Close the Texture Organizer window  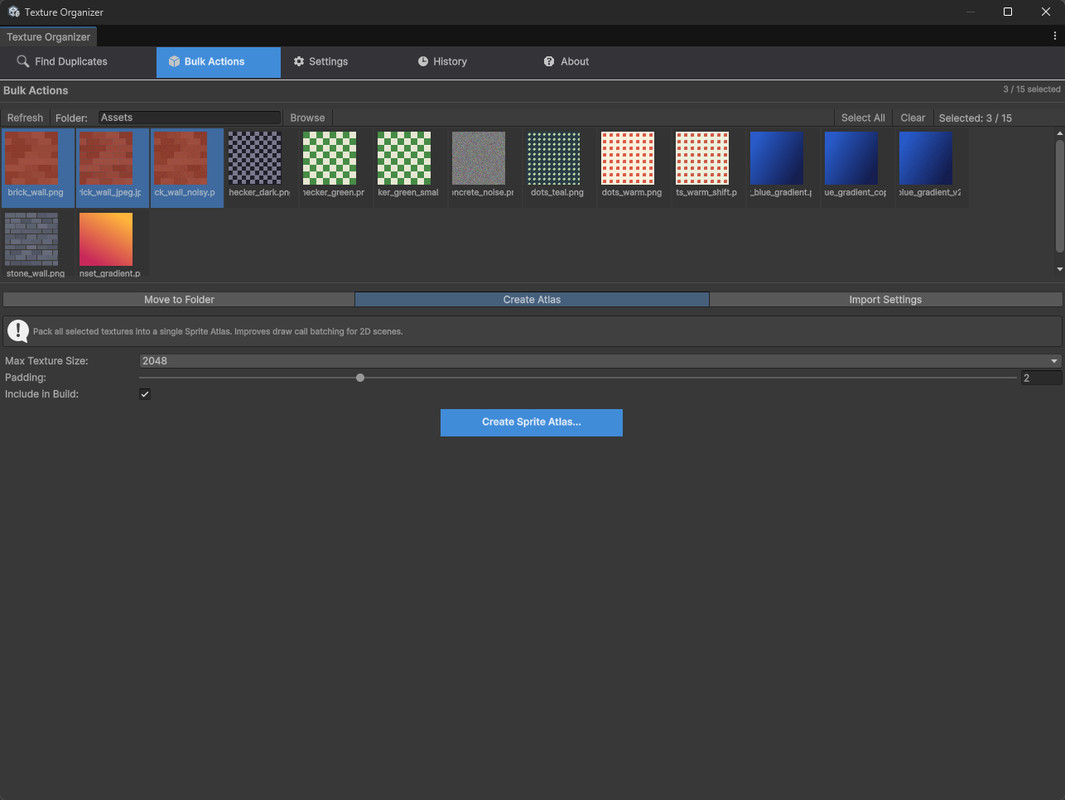tap(1045, 12)
